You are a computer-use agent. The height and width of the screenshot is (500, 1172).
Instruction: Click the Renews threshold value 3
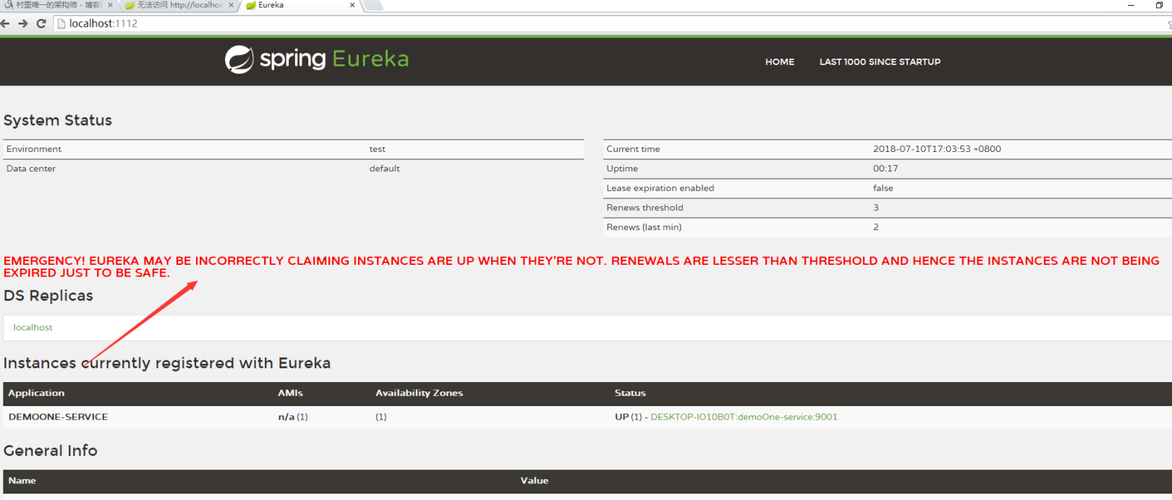(875, 208)
